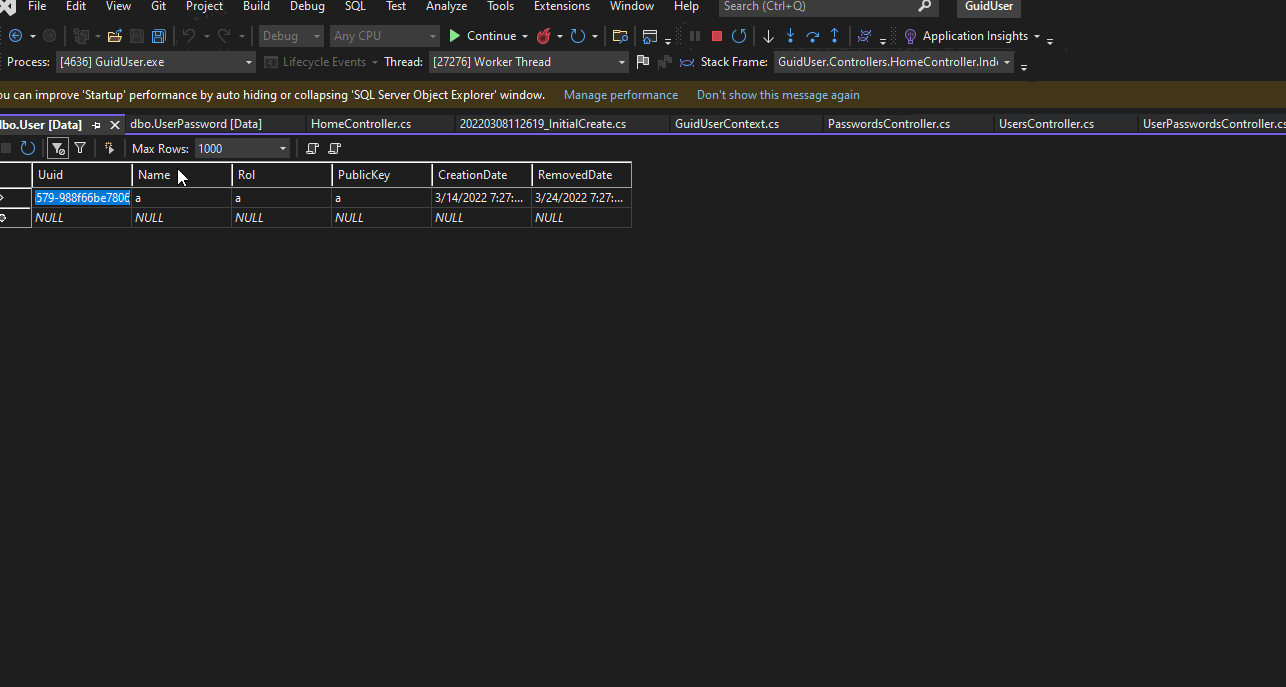Click the plain funnel filter icon

pyautogui.click(x=80, y=148)
